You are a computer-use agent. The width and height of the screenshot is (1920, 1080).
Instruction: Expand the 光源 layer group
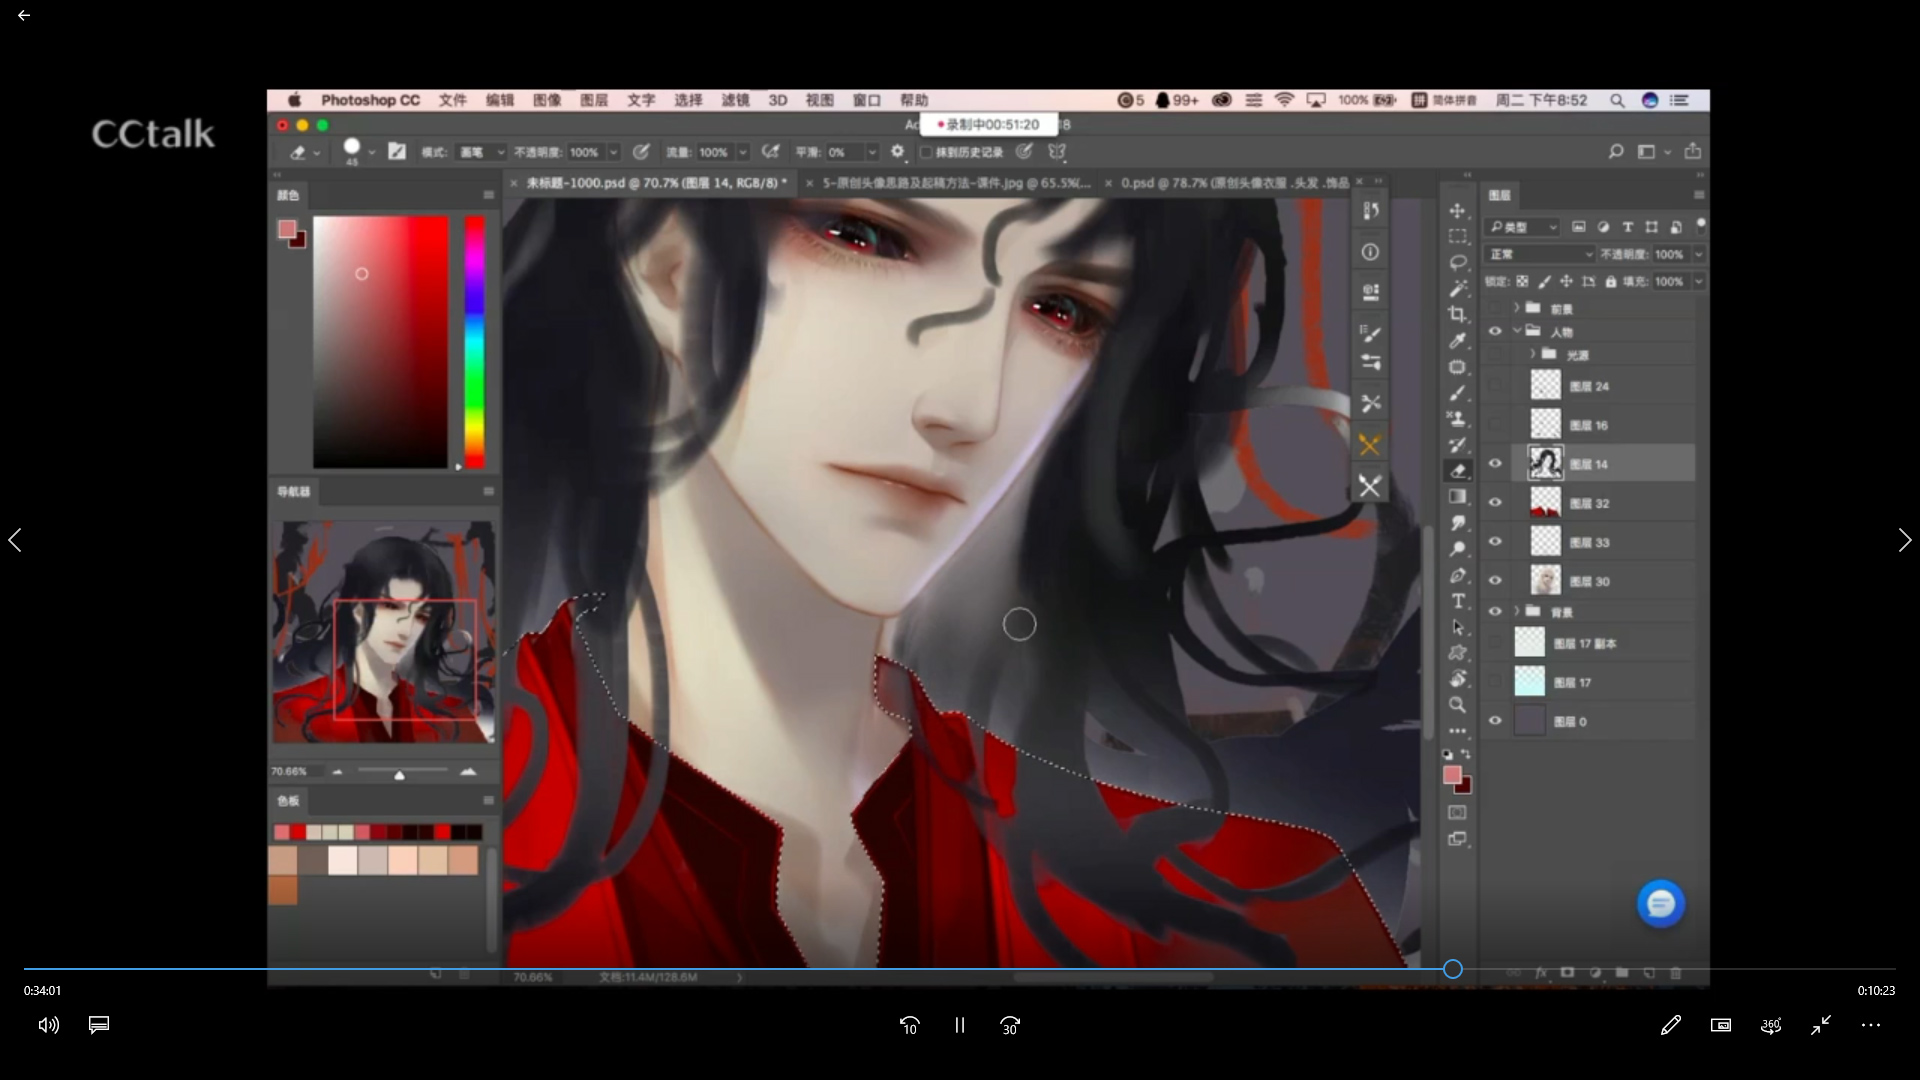[x=1532, y=354]
